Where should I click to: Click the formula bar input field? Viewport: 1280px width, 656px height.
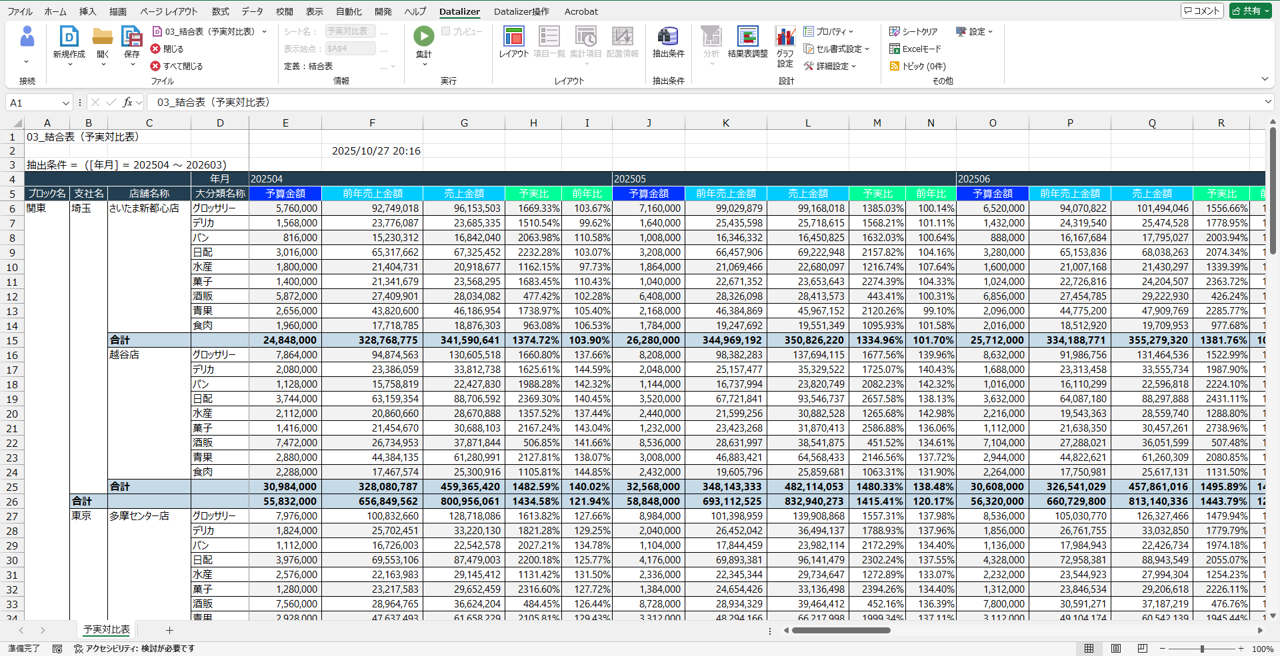(700, 103)
